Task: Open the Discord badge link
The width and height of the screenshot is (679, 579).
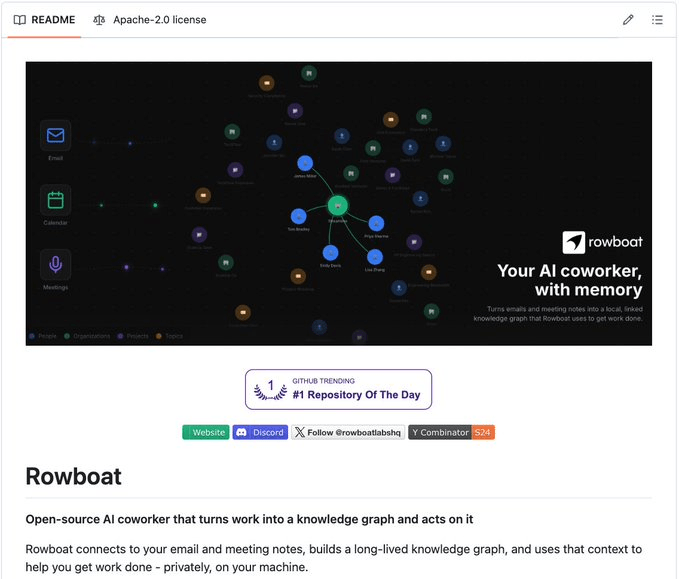Action: (x=260, y=432)
